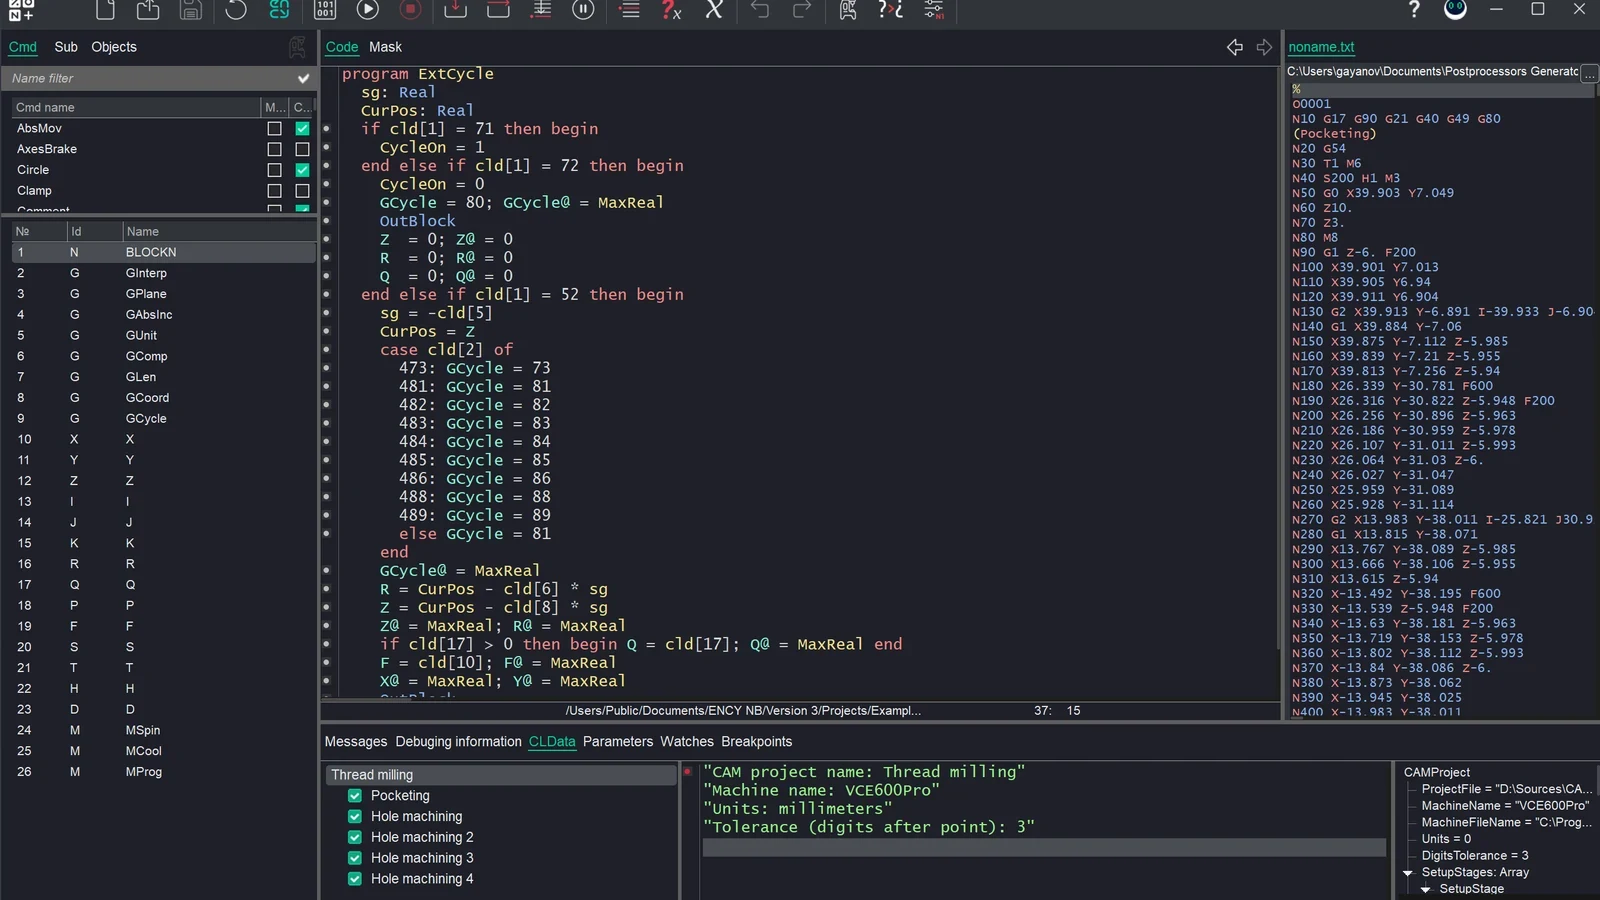Run the program with the play icon
The width and height of the screenshot is (1600, 900).
point(368,10)
